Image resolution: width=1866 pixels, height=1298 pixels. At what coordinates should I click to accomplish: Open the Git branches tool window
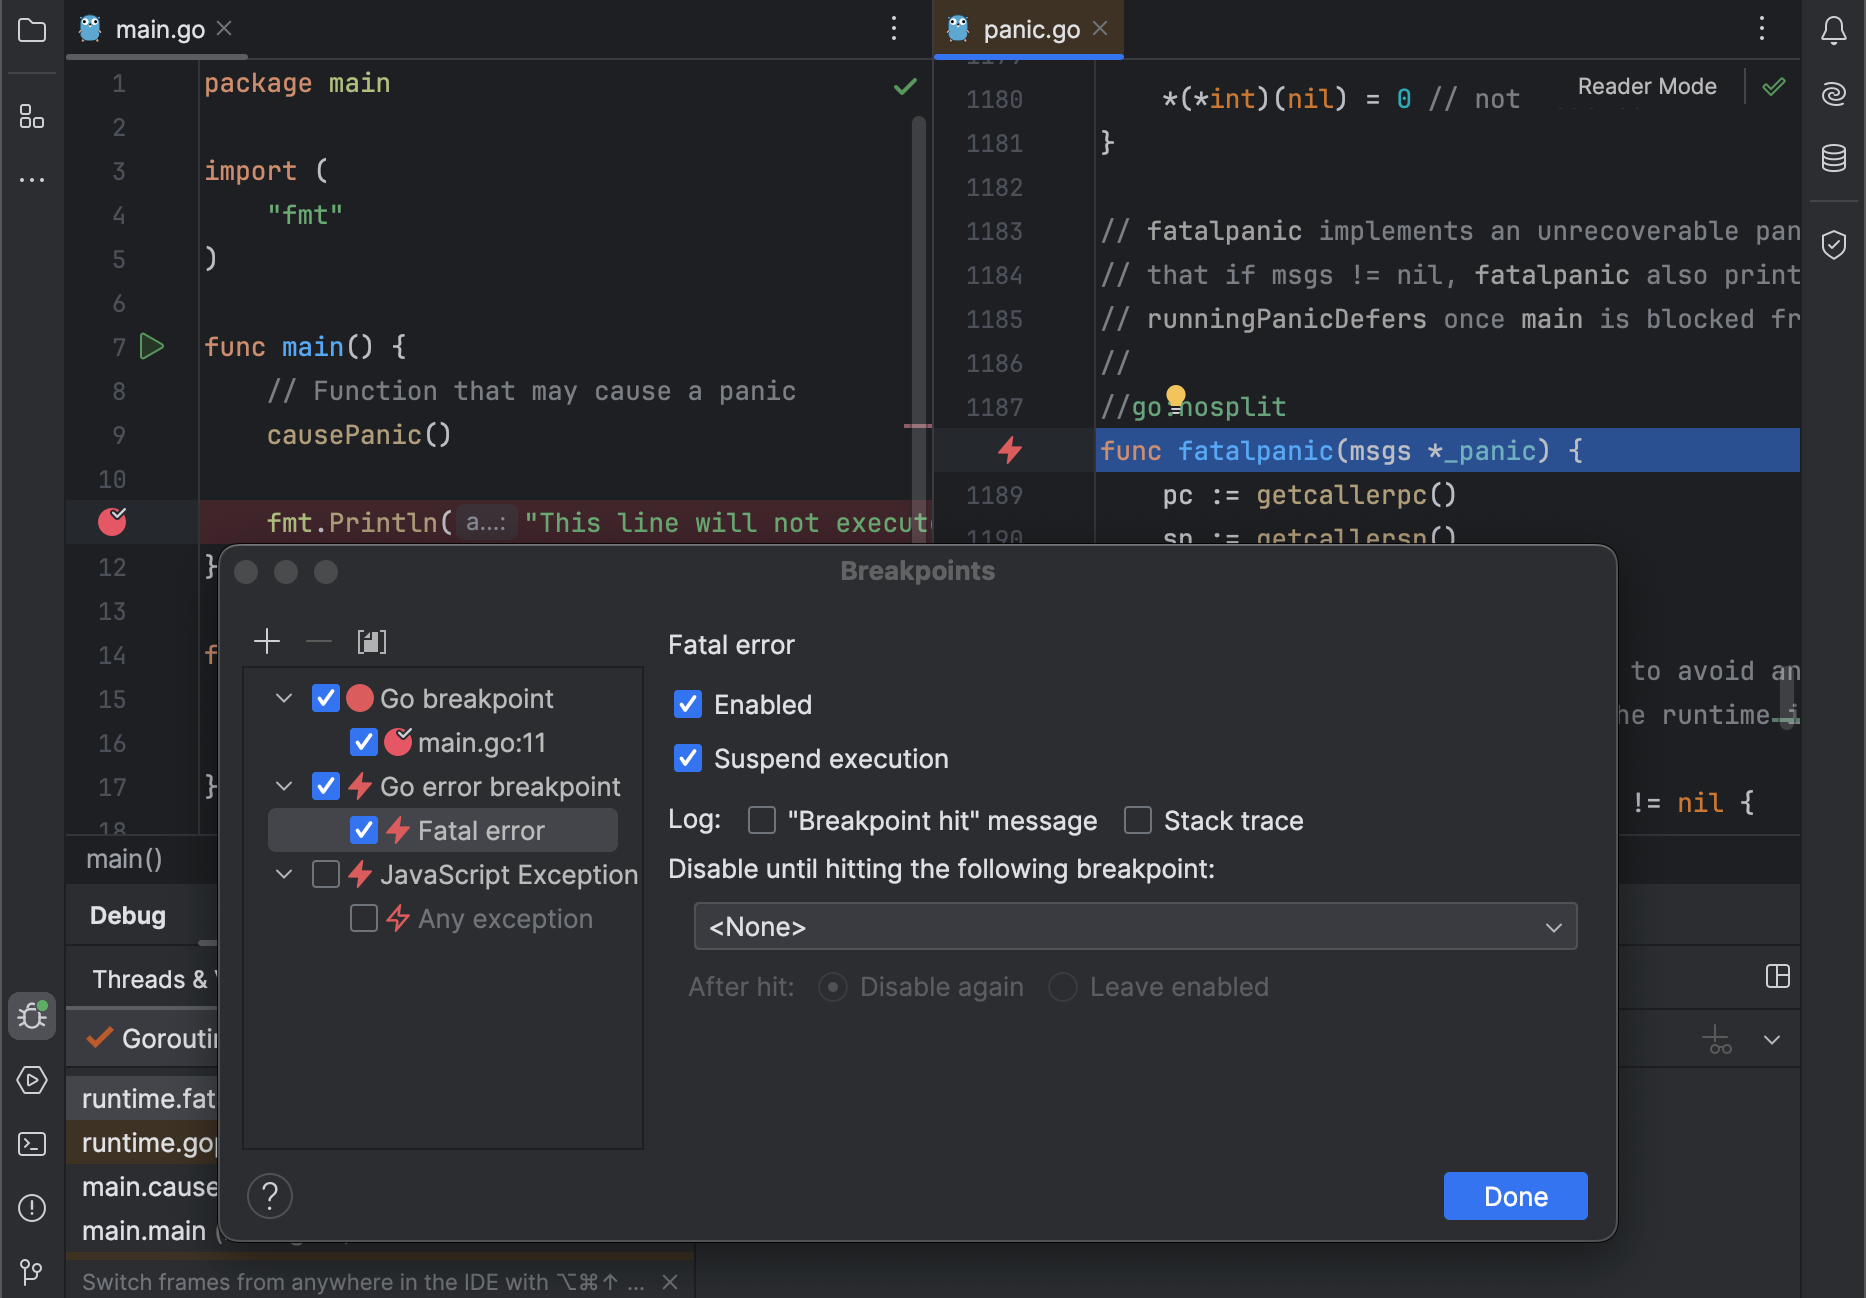tap(30, 1271)
